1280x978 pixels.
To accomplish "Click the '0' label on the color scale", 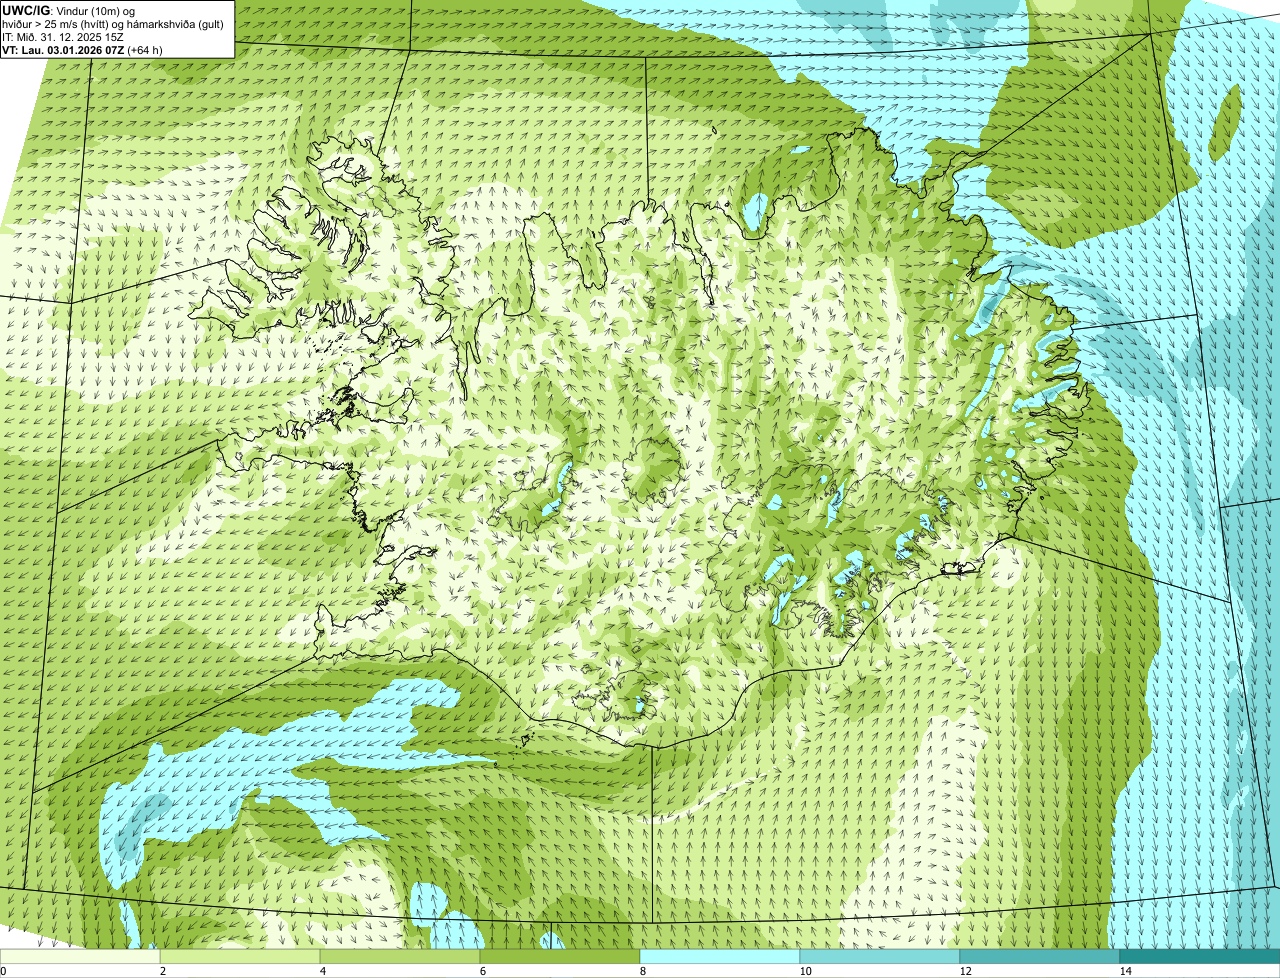I will click(4, 971).
